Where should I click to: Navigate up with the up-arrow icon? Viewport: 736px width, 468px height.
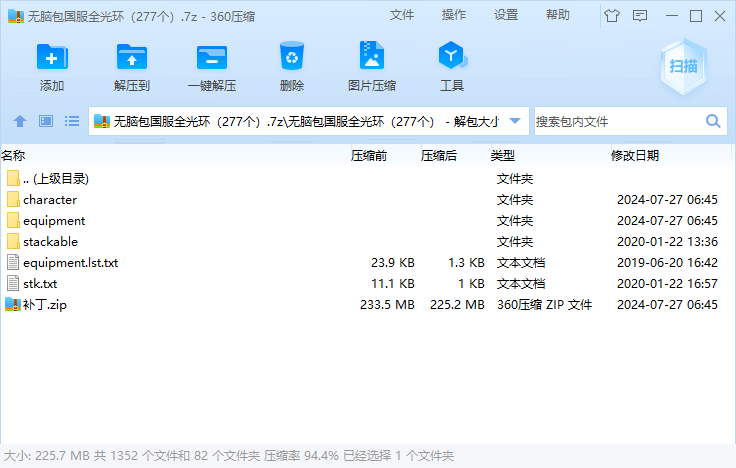tap(19, 121)
